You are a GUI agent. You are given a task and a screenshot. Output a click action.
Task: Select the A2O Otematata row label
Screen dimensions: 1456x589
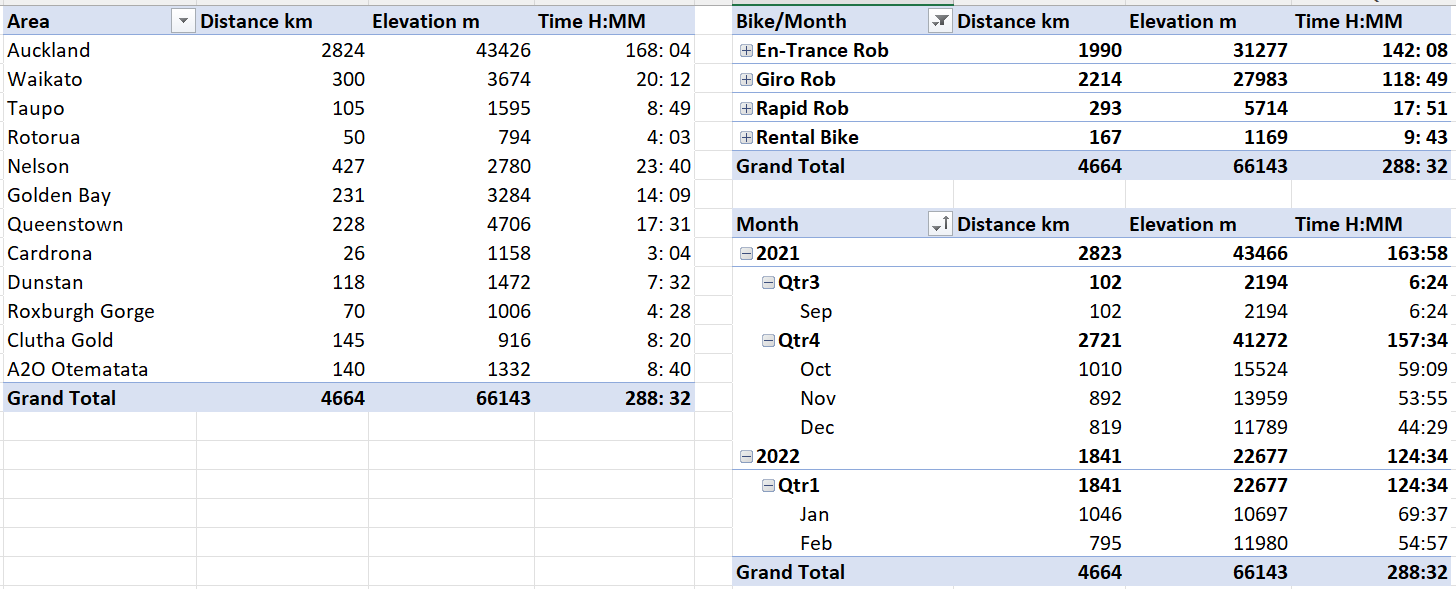pyautogui.click(x=78, y=370)
